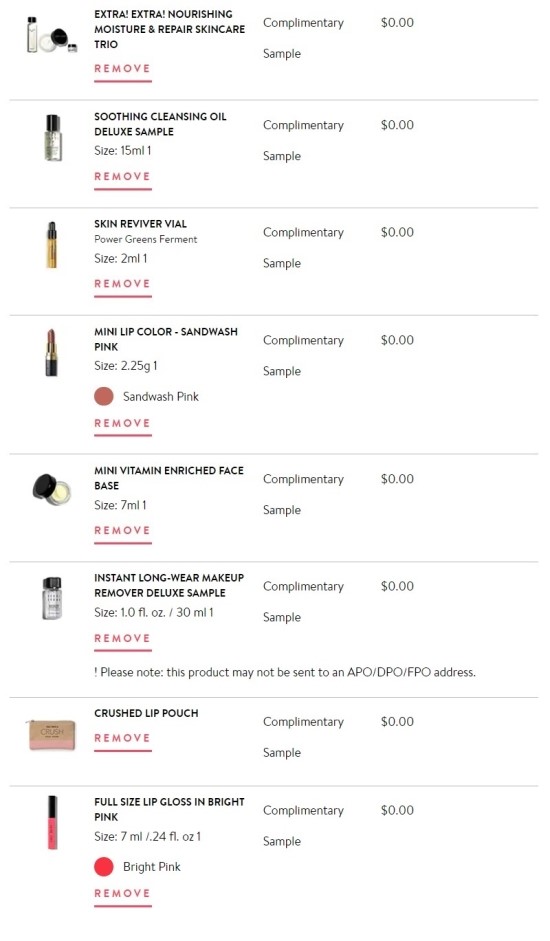Click the Sandwash Pink color swatch
The height and width of the screenshot is (941, 550).
pos(104,397)
